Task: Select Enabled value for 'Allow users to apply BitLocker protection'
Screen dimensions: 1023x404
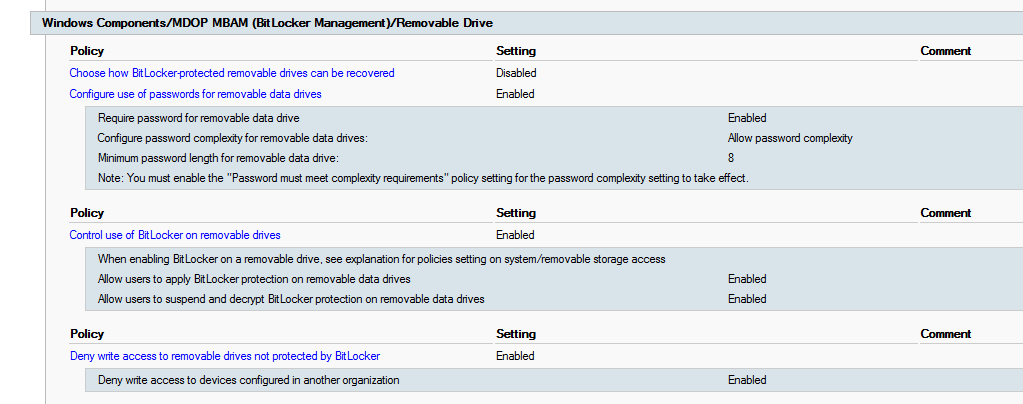Action: tap(747, 279)
